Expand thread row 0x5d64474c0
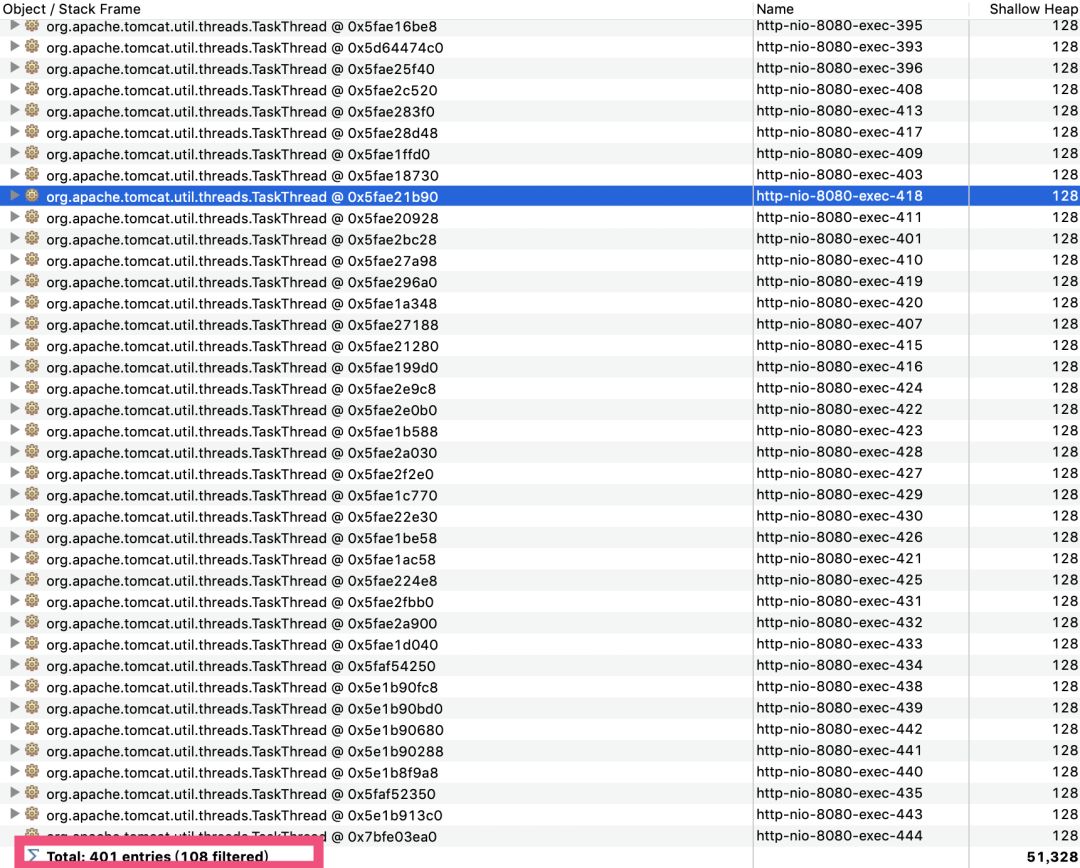This screenshot has width=1080, height=868. [14, 48]
